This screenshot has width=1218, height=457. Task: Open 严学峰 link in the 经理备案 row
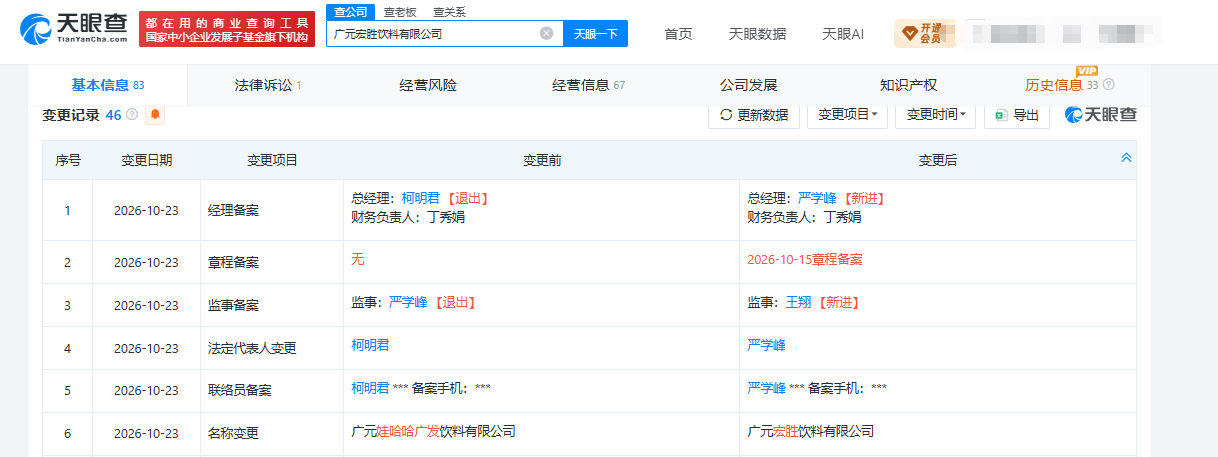(816, 198)
